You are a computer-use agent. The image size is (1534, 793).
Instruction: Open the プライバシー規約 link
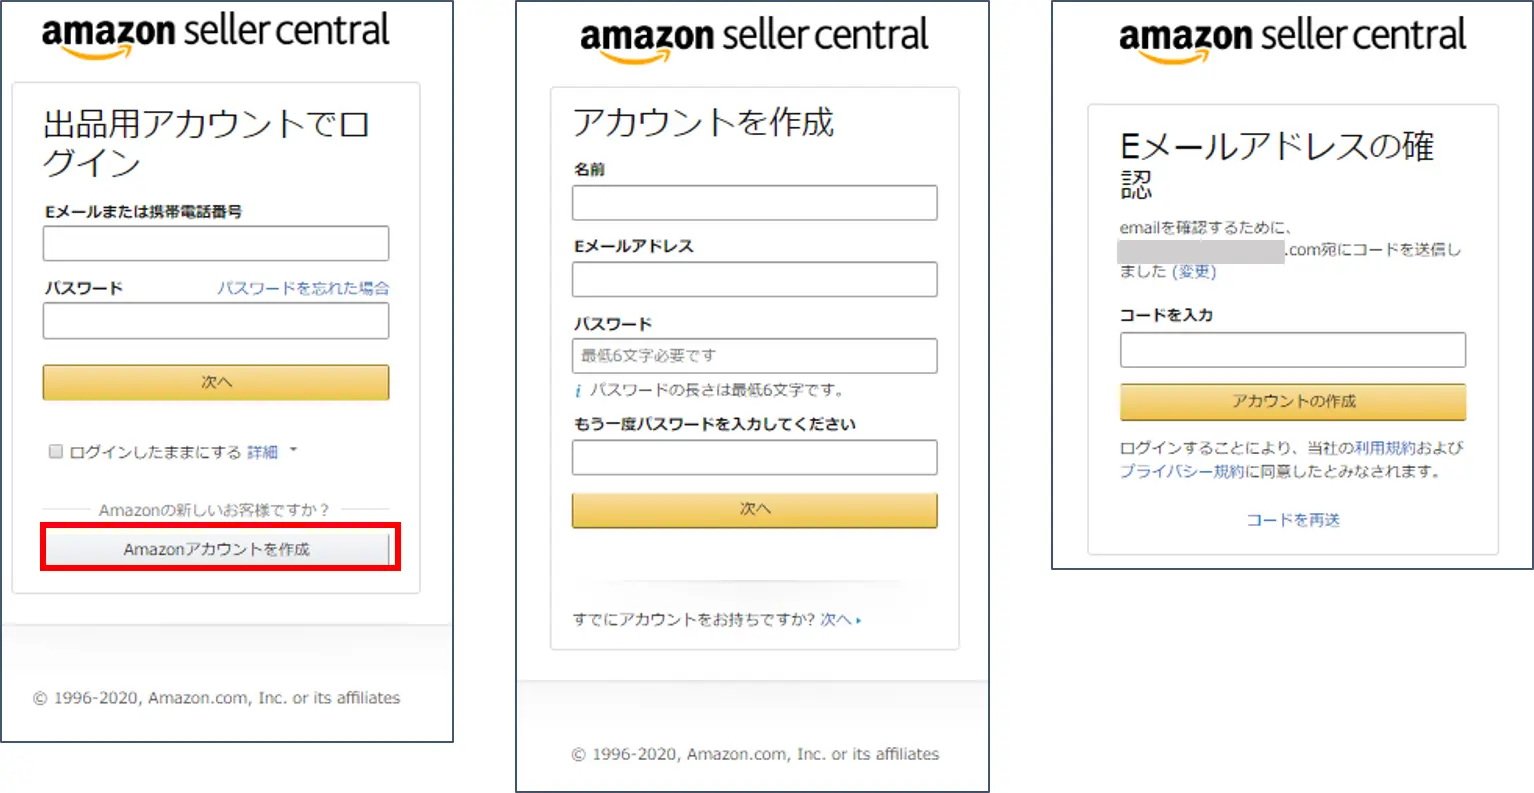pyautogui.click(x=1181, y=471)
